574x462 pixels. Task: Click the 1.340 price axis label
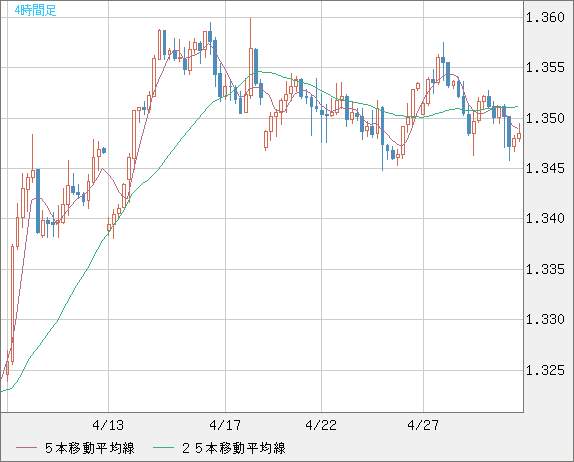coord(545,219)
